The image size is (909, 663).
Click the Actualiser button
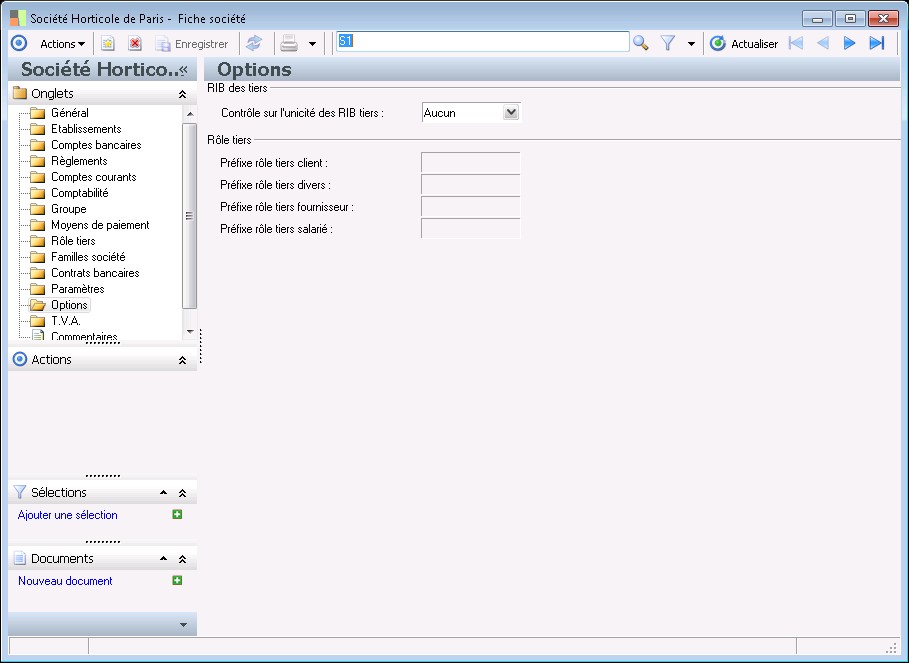[x=744, y=44]
